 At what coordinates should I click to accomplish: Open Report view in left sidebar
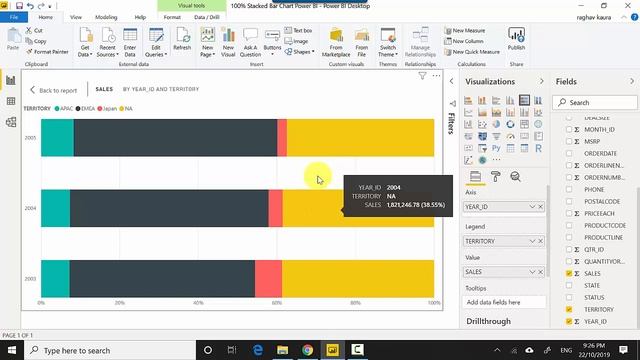(11, 80)
